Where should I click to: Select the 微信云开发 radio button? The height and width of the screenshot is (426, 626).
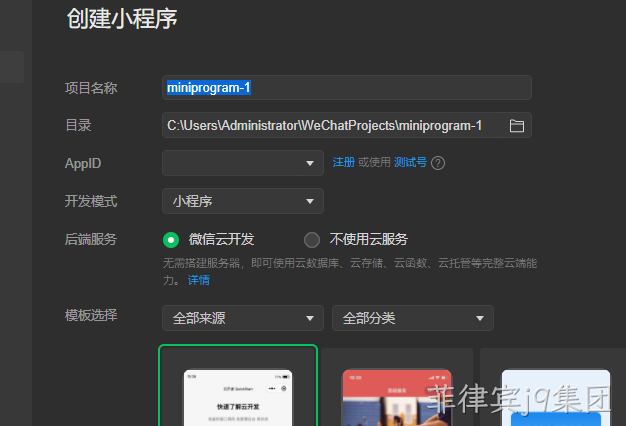point(171,240)
